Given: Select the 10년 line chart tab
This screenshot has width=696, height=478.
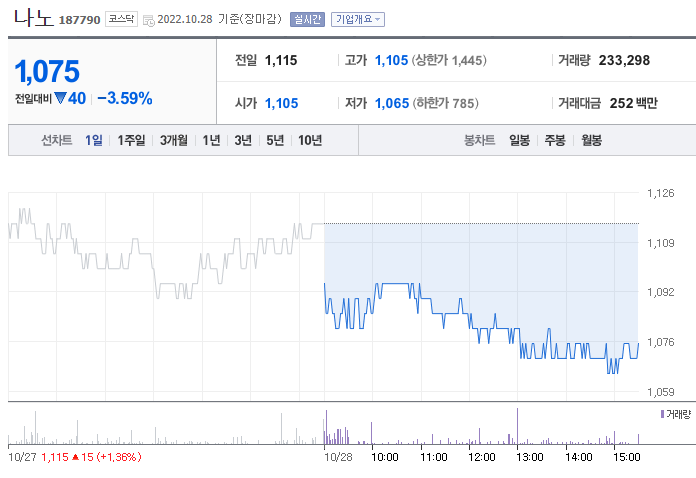Looking at the screenshot, I should (310, 140).
